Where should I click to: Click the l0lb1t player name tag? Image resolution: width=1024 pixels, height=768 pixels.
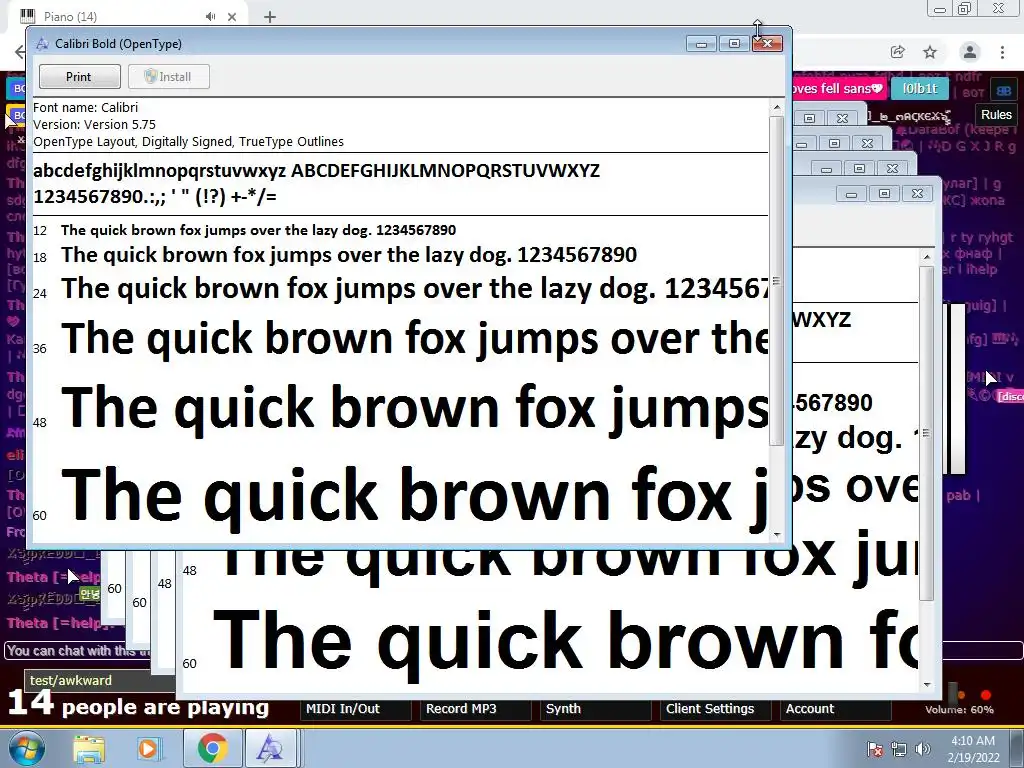pos(920,88)
